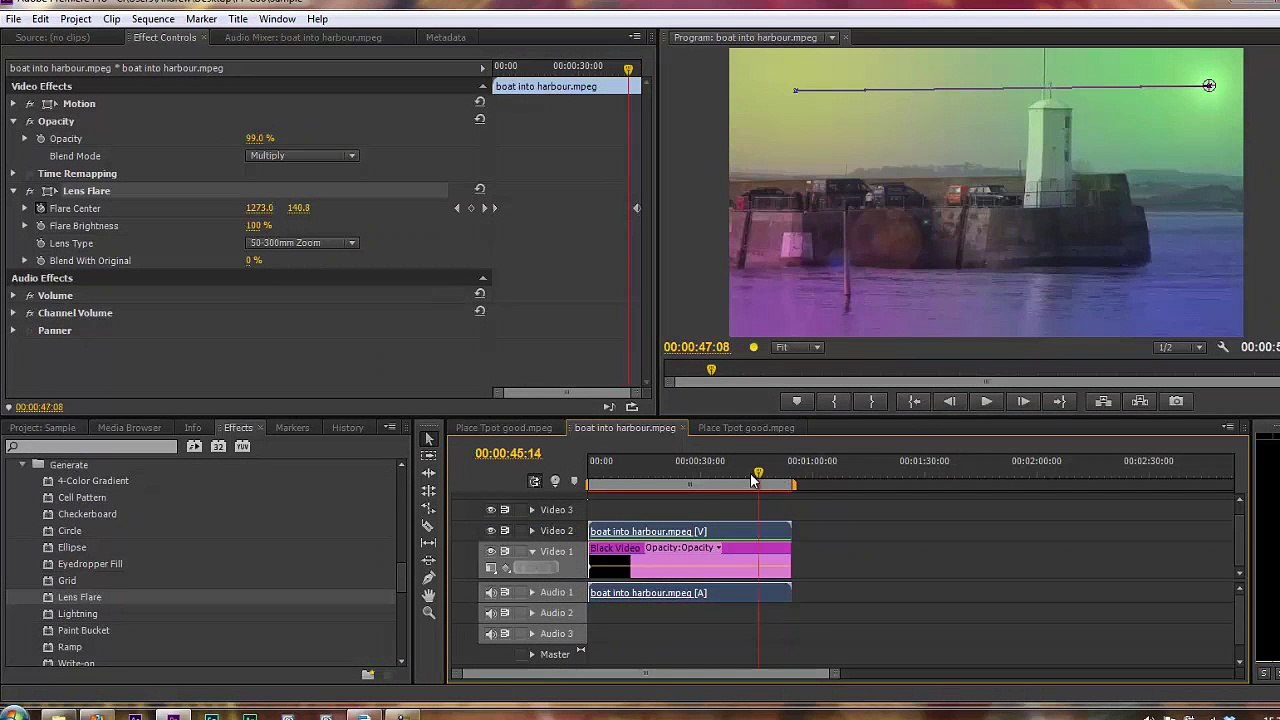Select the Ripple Edit tool
This screenshot has height=720, width=1280.
click(x=429, y=473)
